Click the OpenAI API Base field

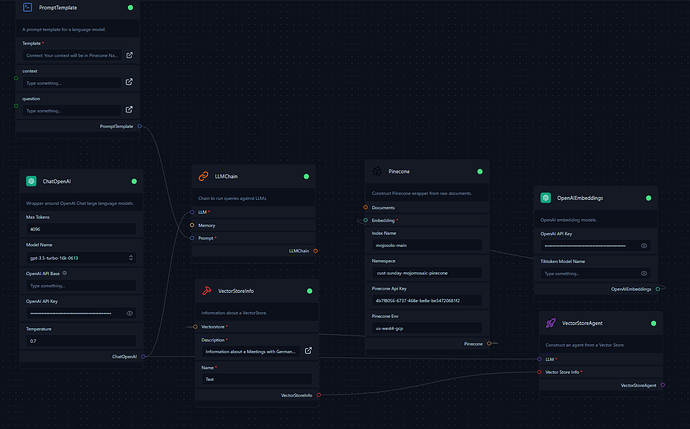point(81,286)
